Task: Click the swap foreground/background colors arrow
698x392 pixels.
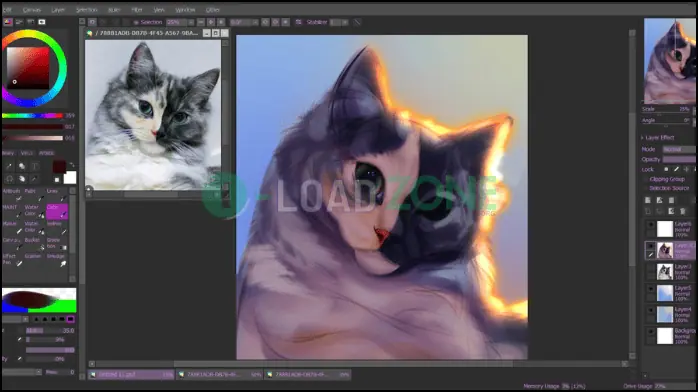Action: tap(72, 165)
